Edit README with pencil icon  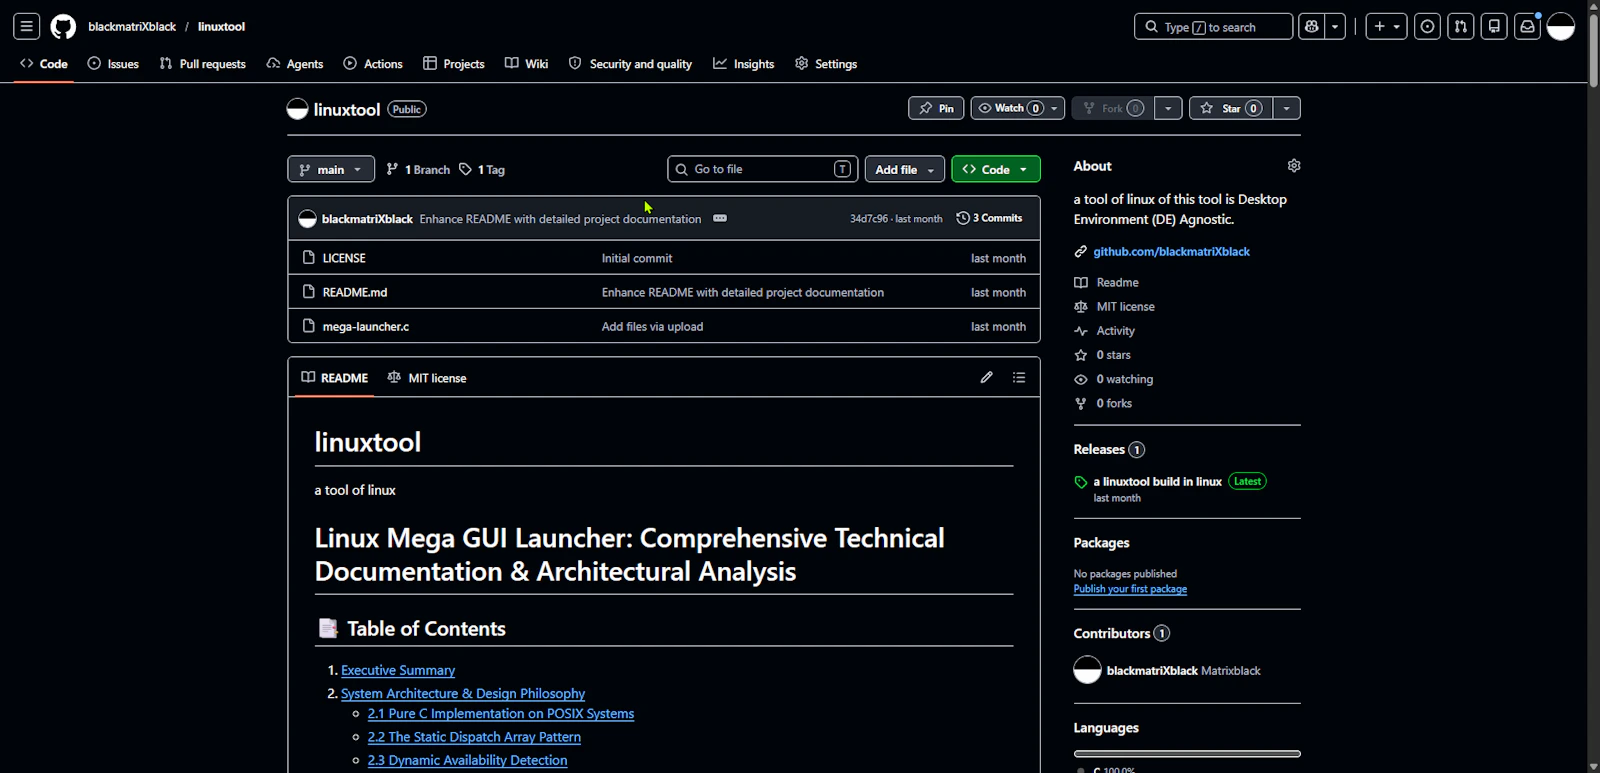click(x=987, y=377)
